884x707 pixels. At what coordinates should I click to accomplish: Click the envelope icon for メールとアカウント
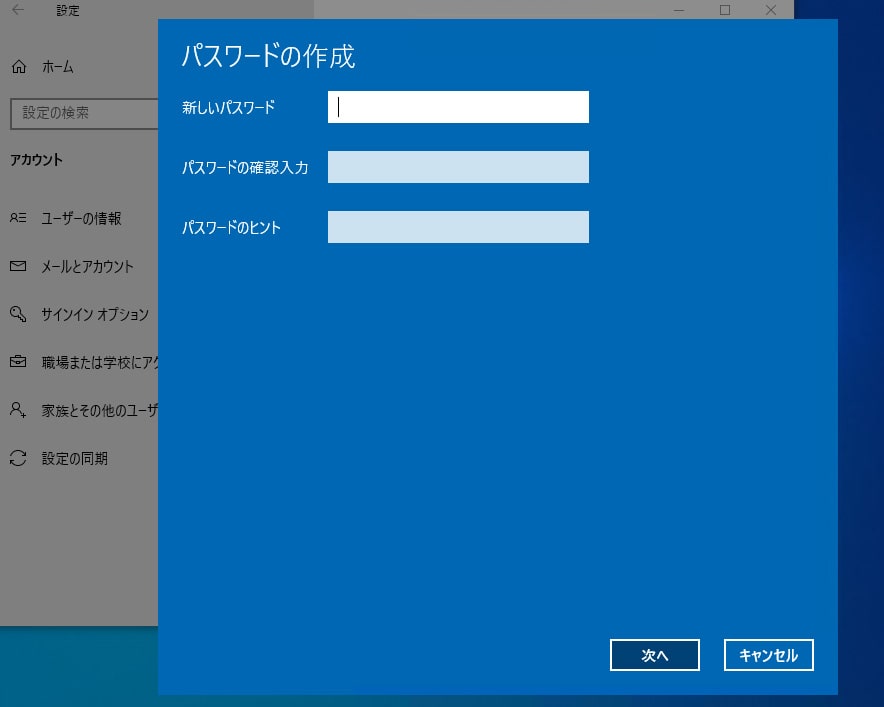[18, 266]
